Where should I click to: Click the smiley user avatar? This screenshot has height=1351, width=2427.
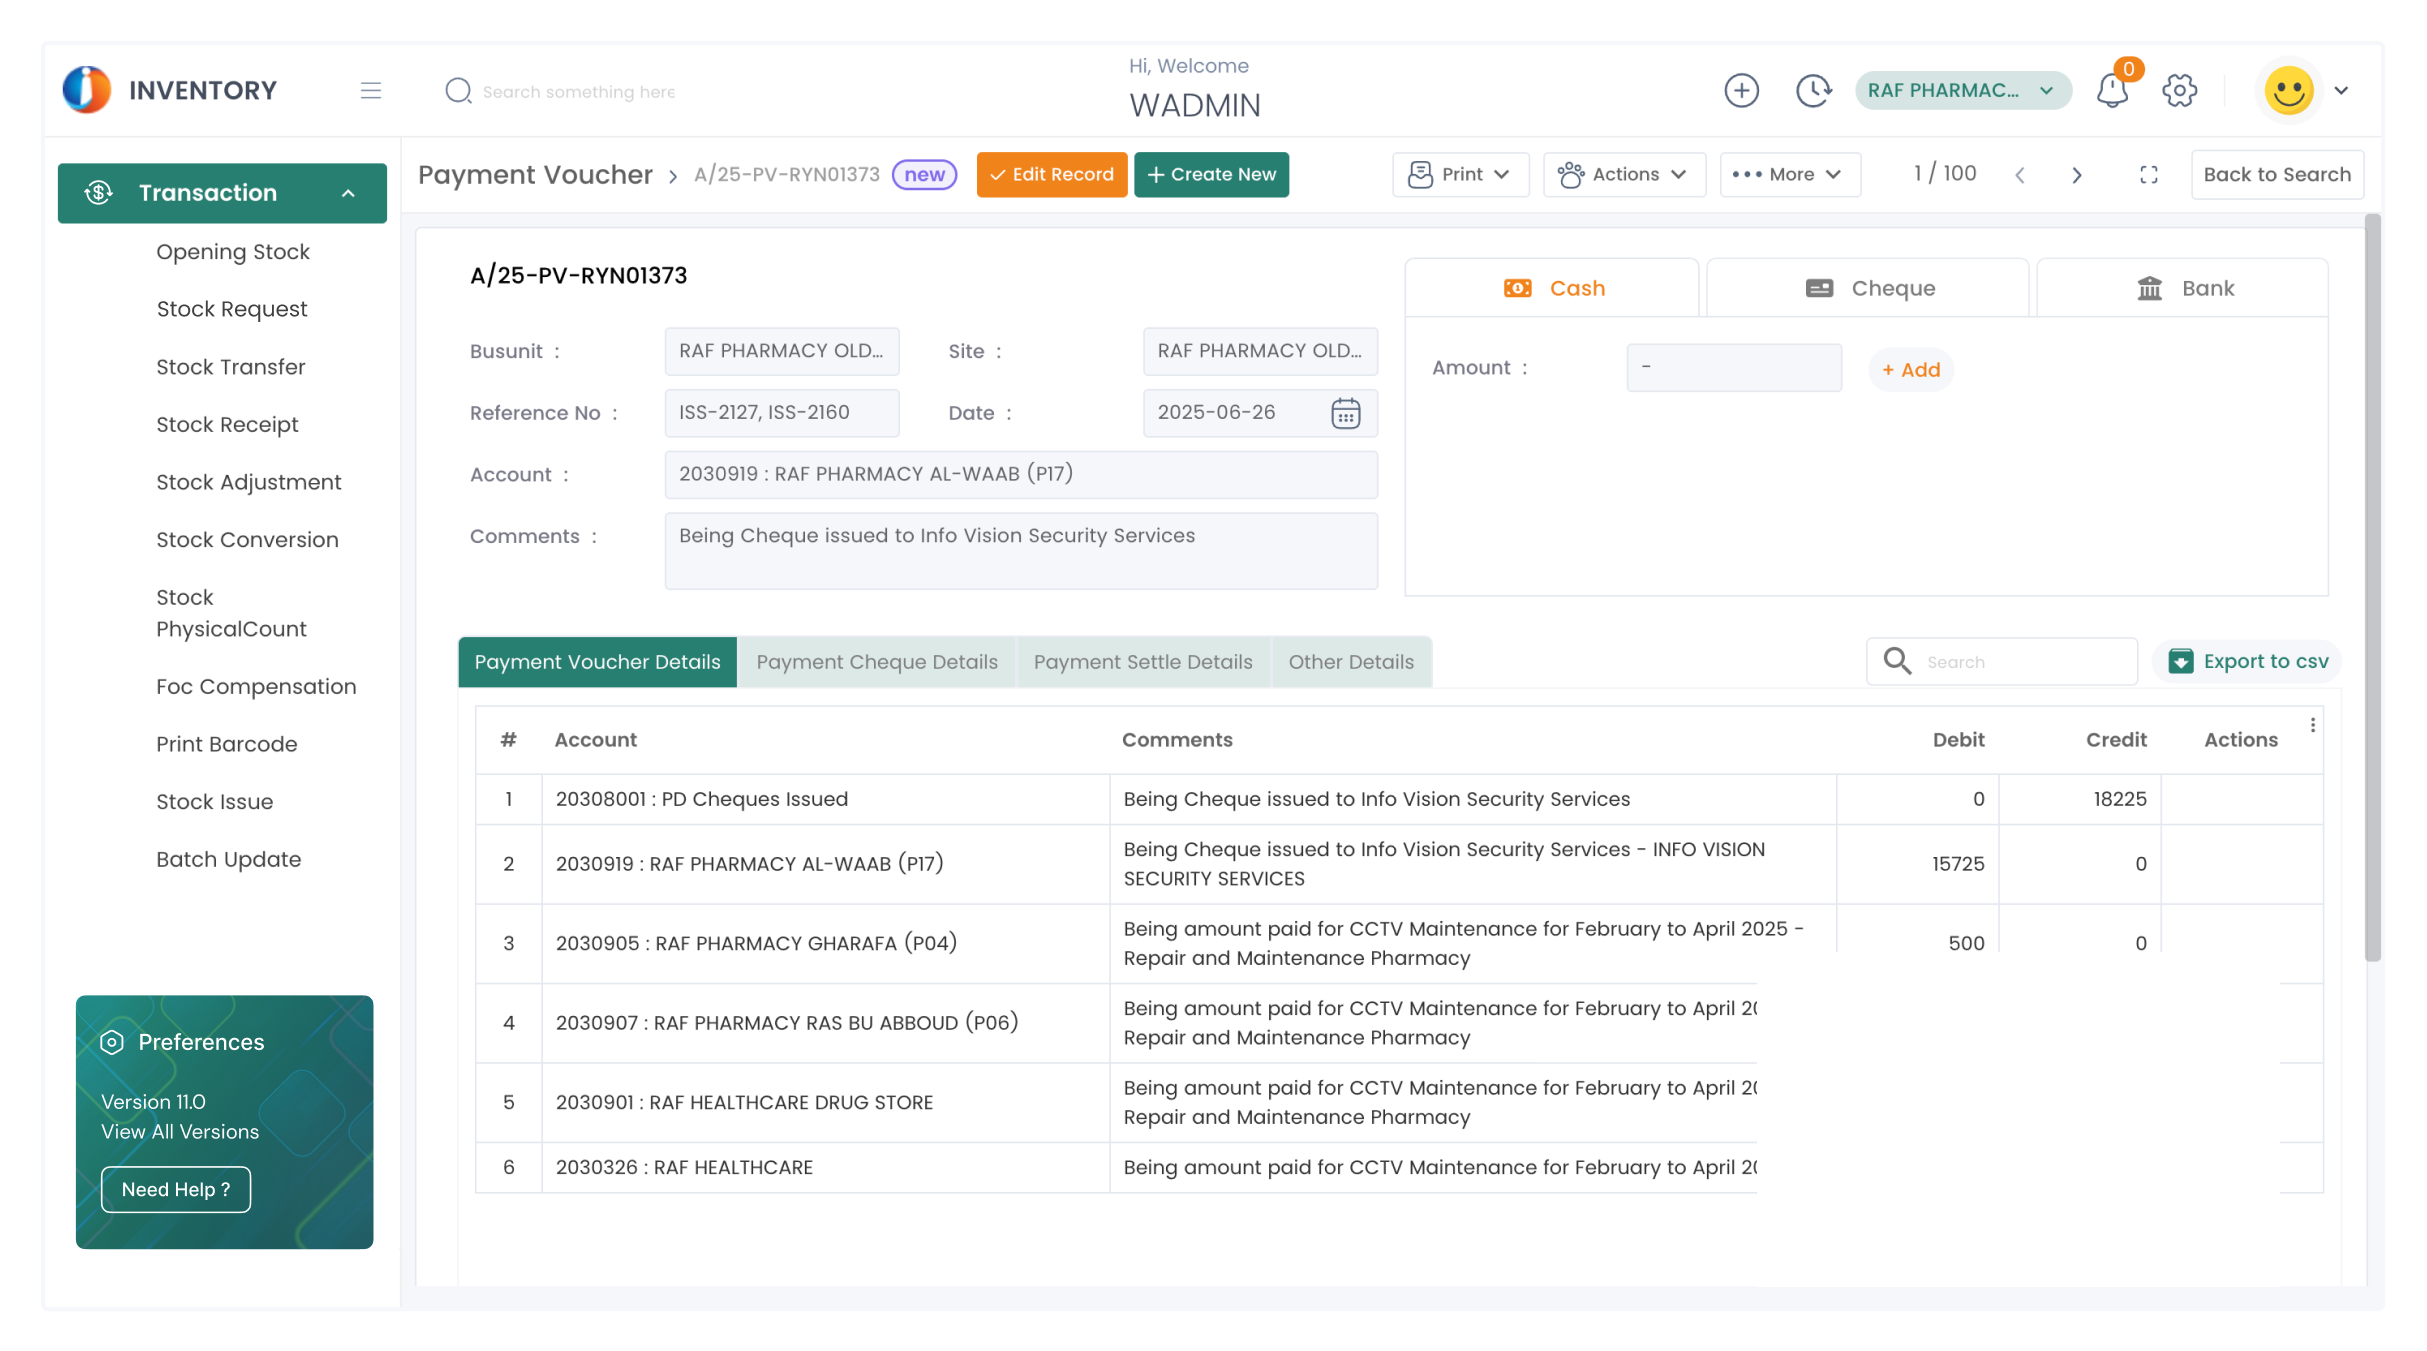[x=2289, y=91]
